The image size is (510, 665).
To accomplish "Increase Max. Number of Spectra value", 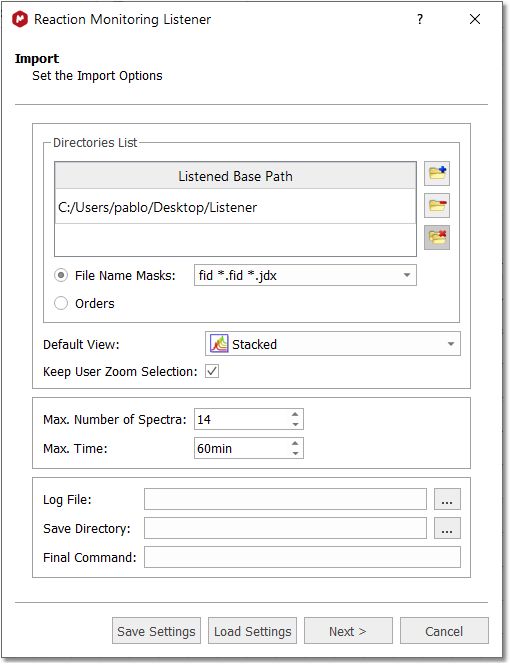I will coord(295,414).
